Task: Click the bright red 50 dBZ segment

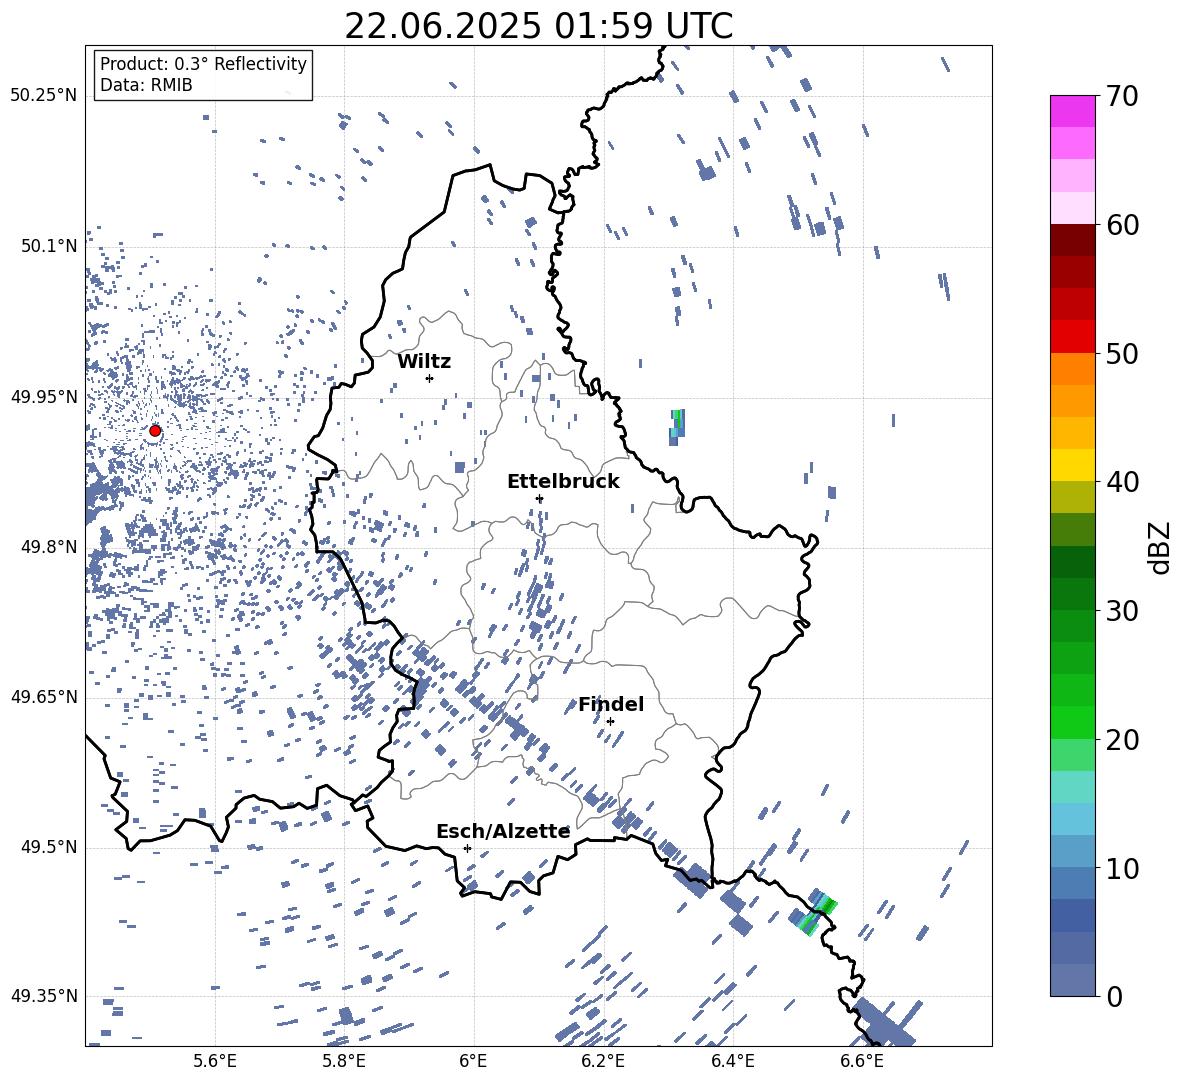Action: [x=1072, y=337]
